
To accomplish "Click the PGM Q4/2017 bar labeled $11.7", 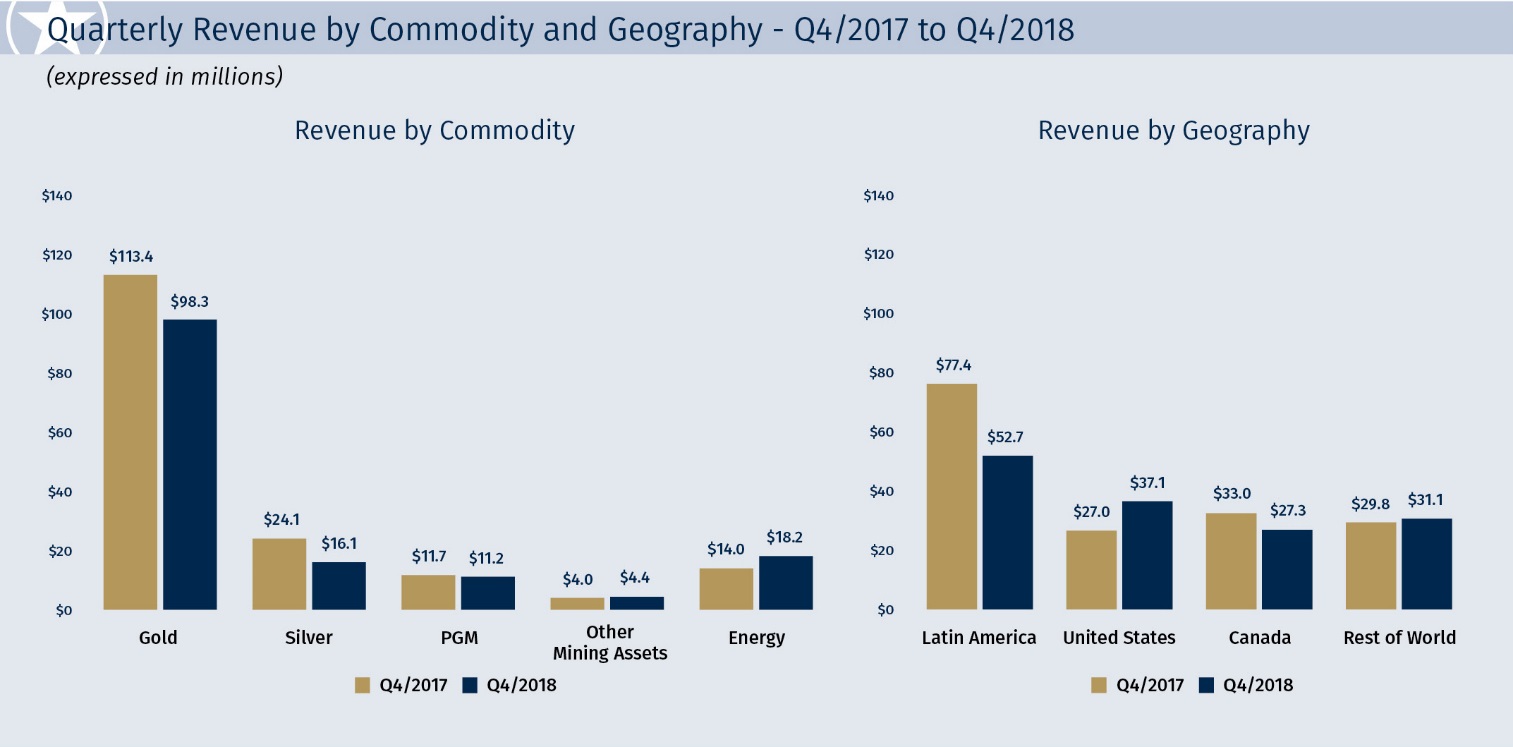I will tap(428, 592).
